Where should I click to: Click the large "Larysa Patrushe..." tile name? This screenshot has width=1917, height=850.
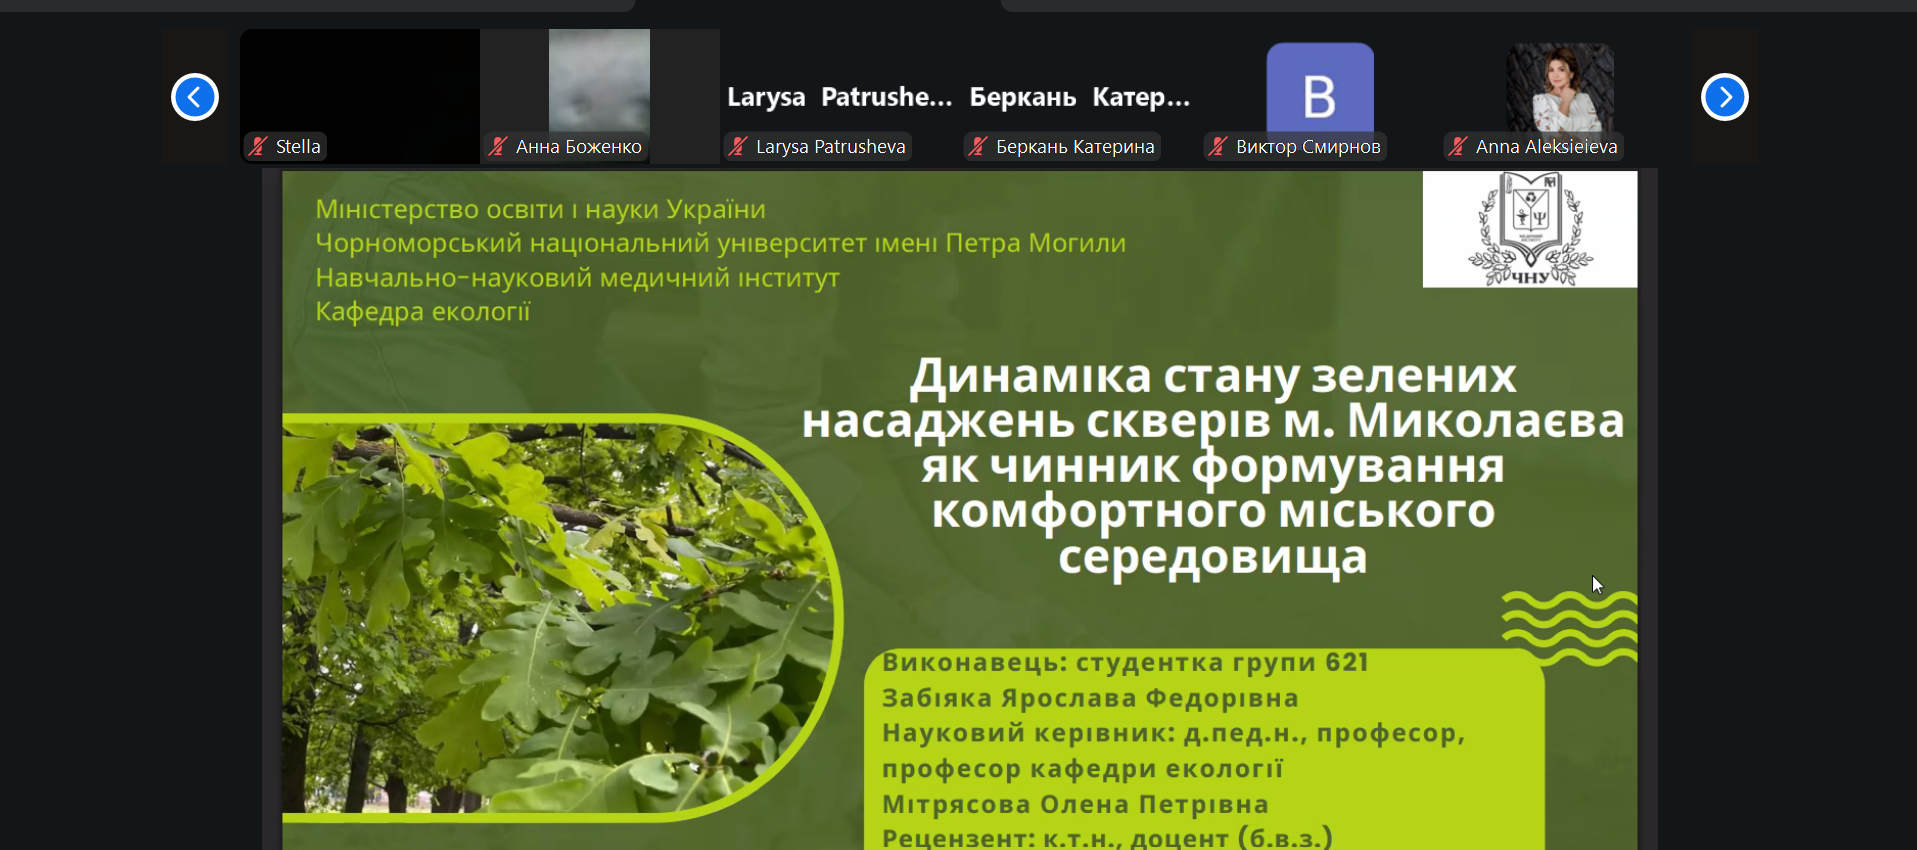point(839,97)
